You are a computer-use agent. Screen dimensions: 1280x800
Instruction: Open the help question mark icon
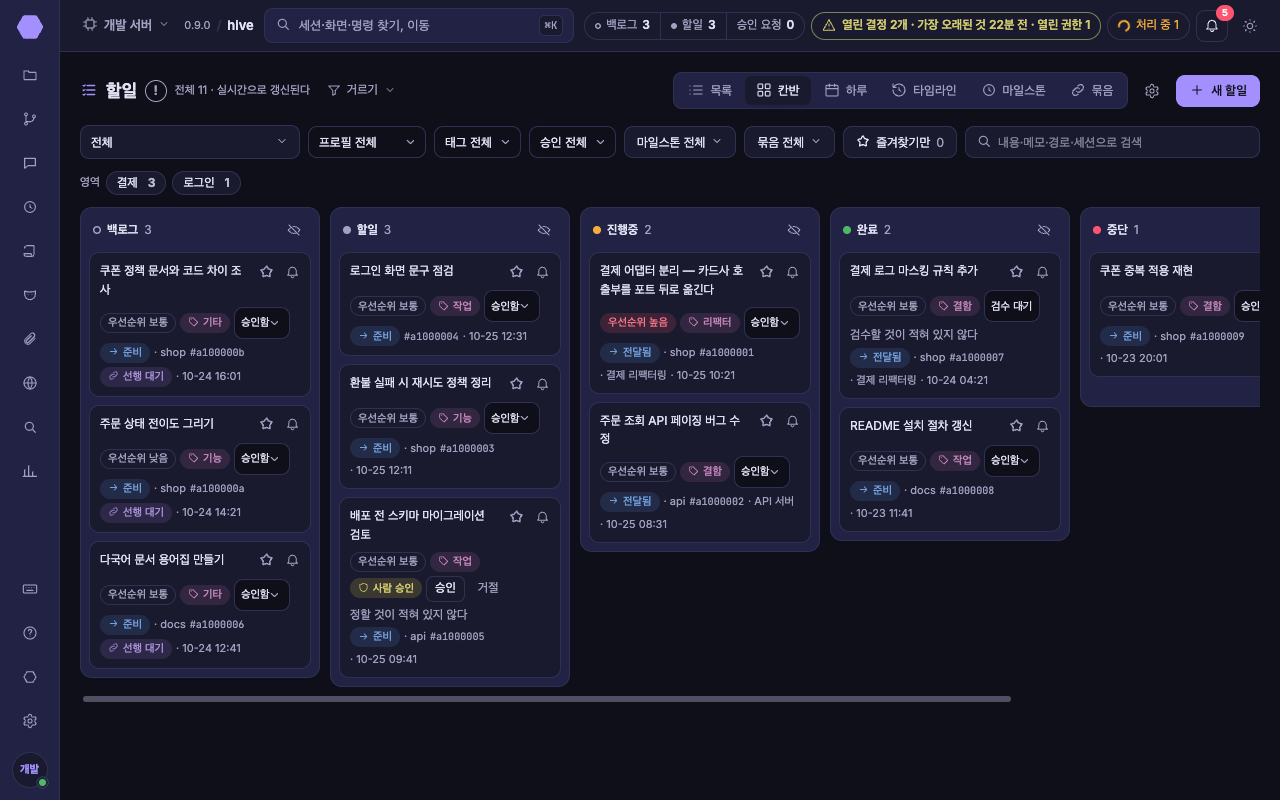tap(30, 633)
